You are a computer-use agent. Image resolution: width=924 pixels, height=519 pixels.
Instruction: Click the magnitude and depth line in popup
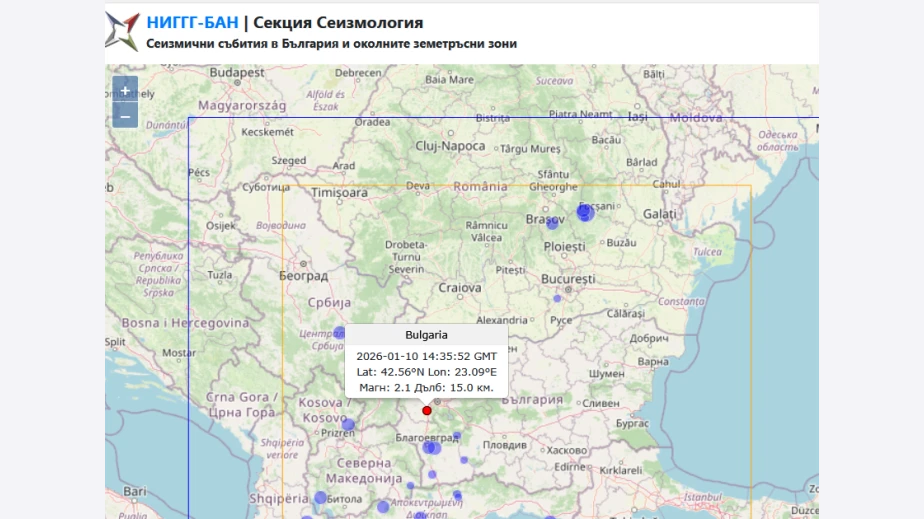pyautogui.click(x=426, y=387)
